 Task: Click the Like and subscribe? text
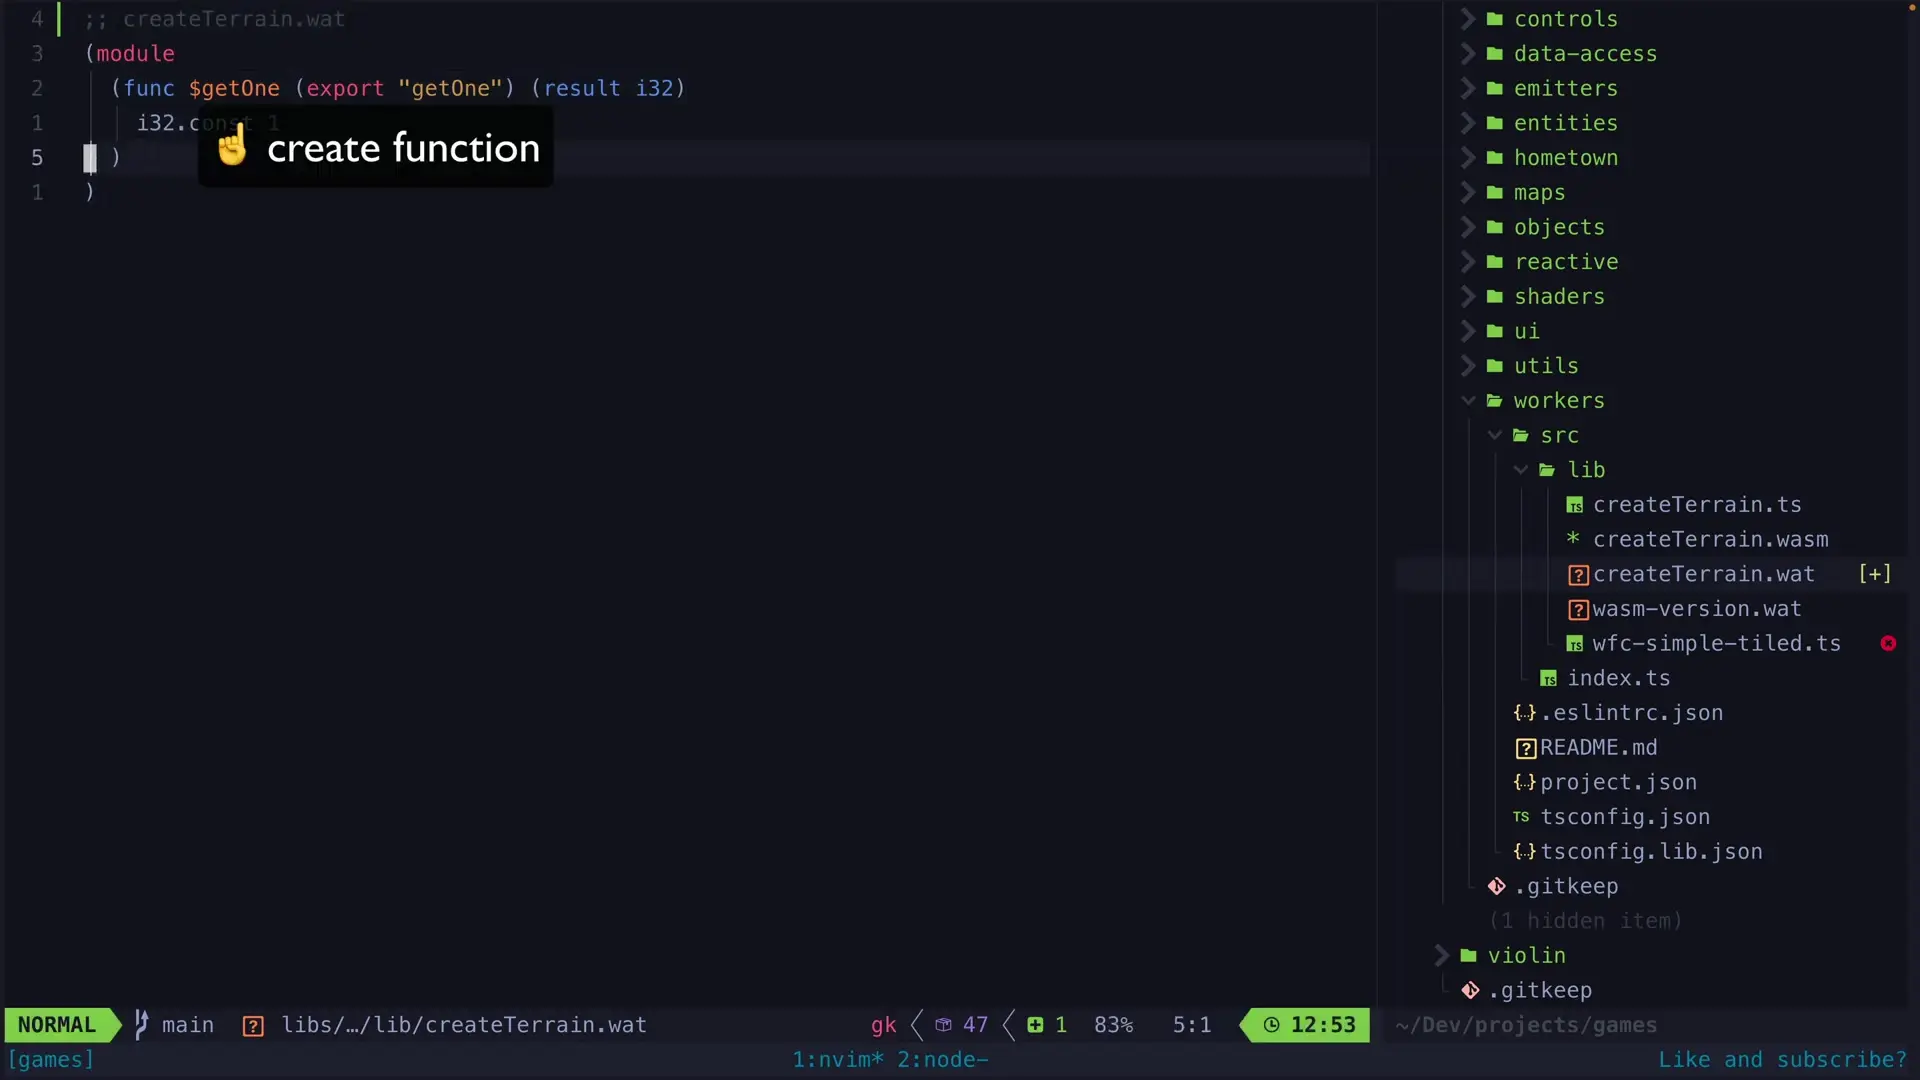[1782, 1060]
